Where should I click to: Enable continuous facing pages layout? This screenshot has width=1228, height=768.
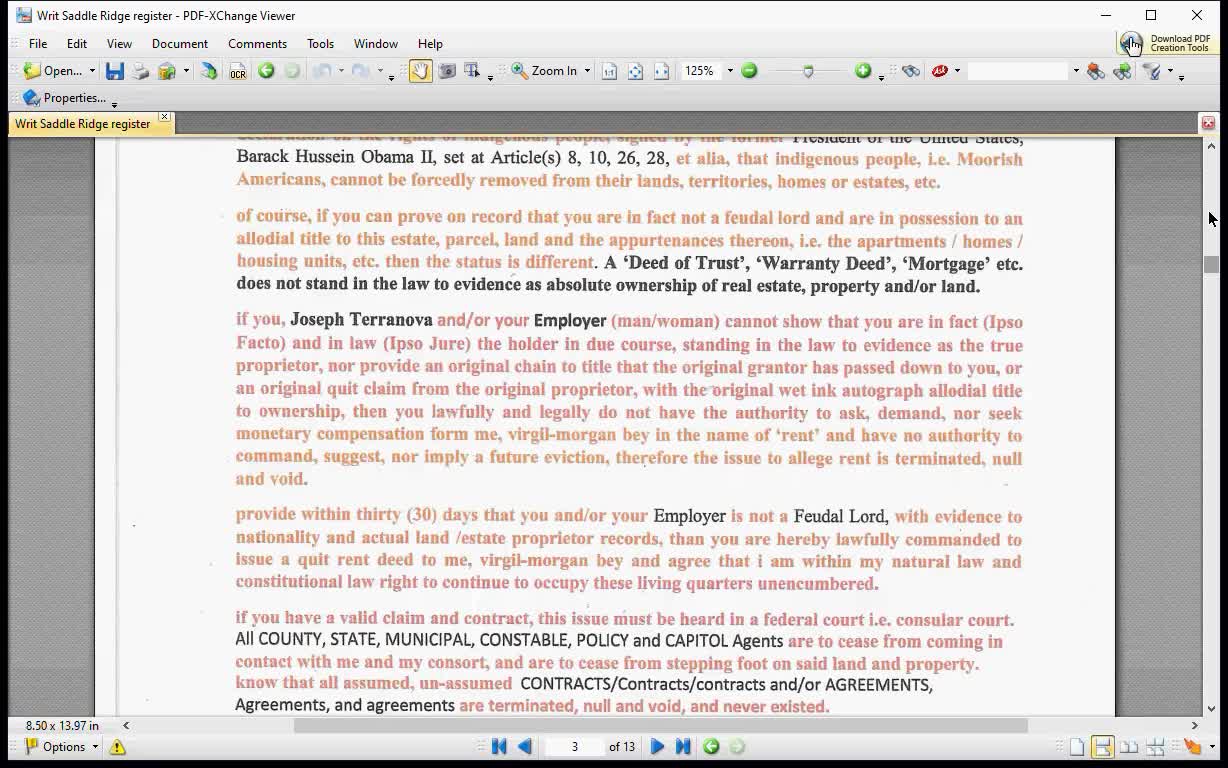tap(1155, 747)
